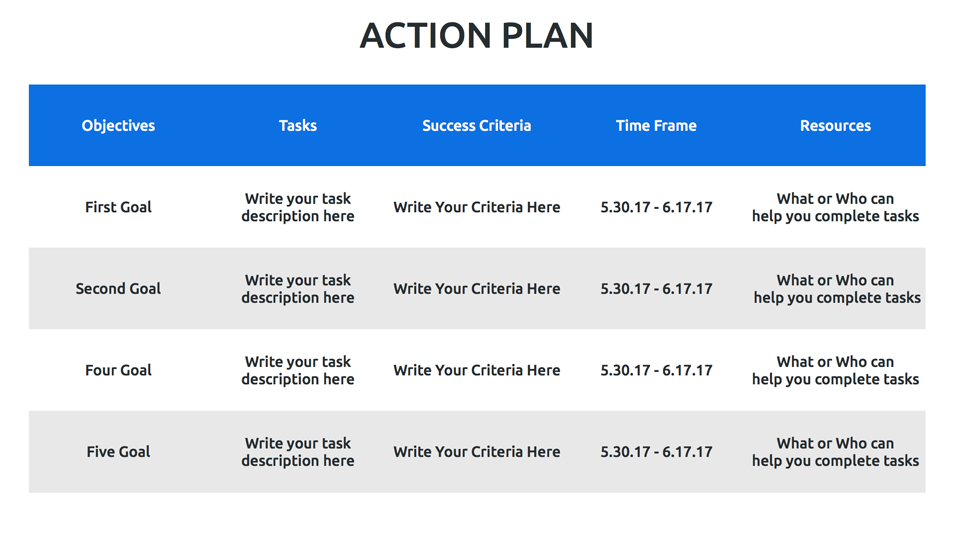
Task: Click the date range in Second Goal row
Action: click(x=656, y=289)
